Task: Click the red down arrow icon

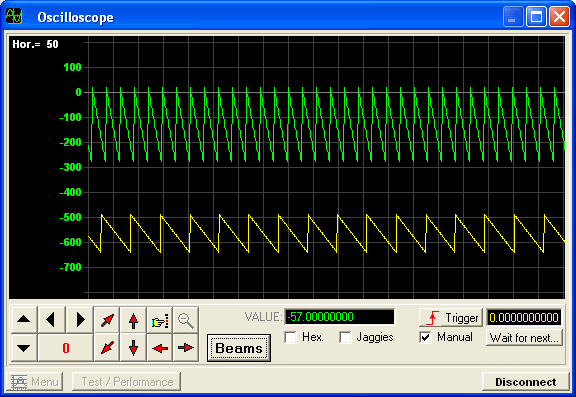Action: click(133, 348)
